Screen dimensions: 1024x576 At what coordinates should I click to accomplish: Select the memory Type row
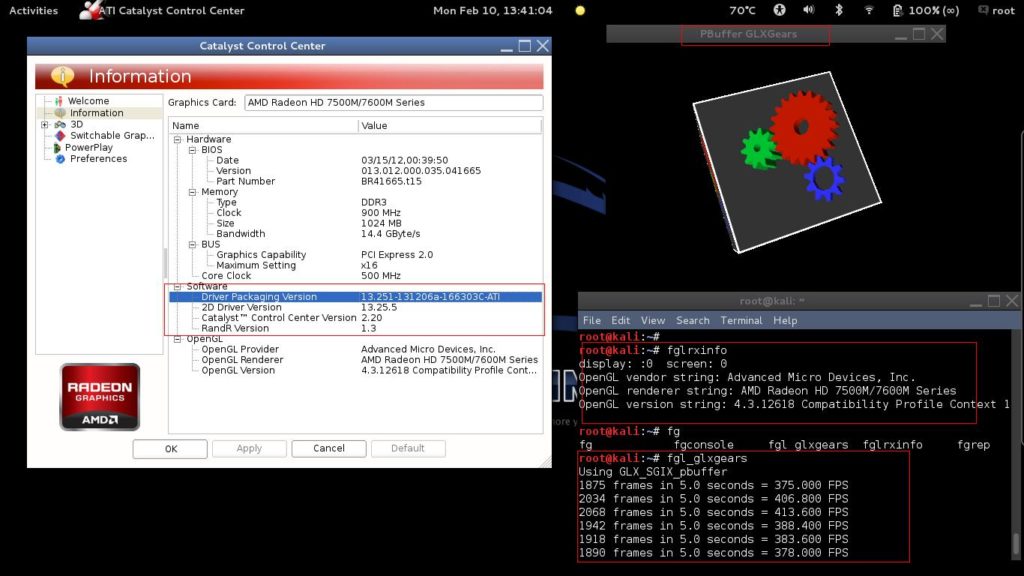355,202
